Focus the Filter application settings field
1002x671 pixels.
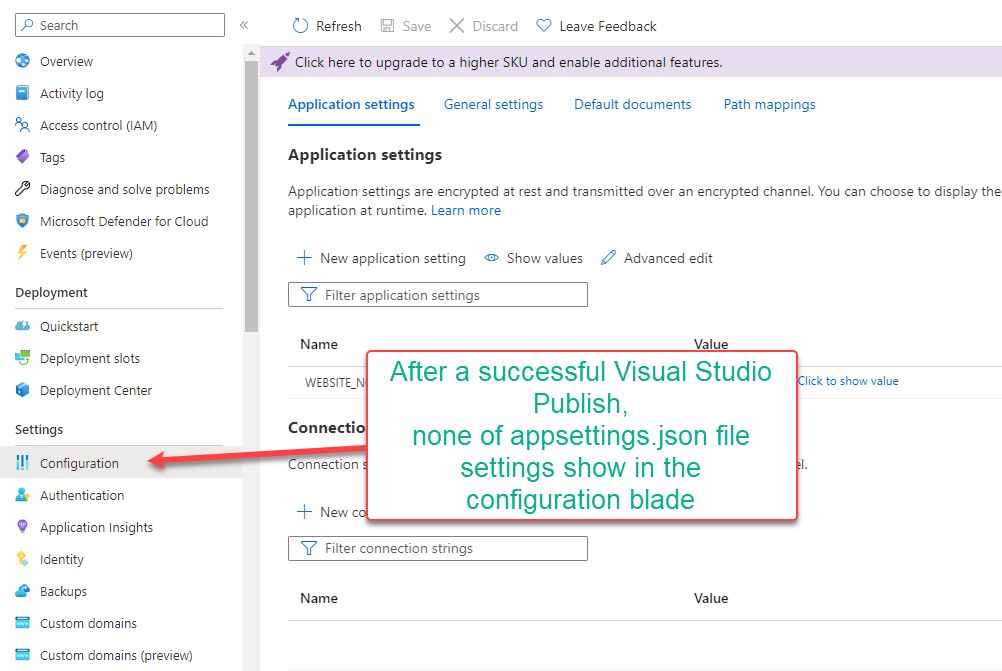click(x=438, y=295)
